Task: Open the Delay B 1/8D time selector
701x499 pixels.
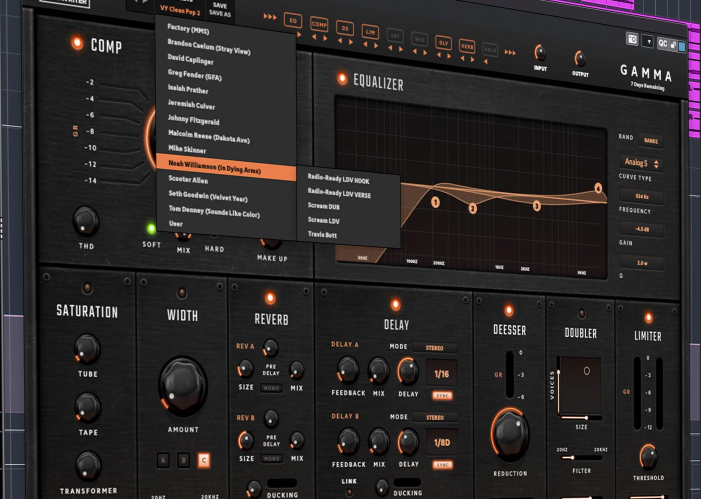Action: (442, 442)
